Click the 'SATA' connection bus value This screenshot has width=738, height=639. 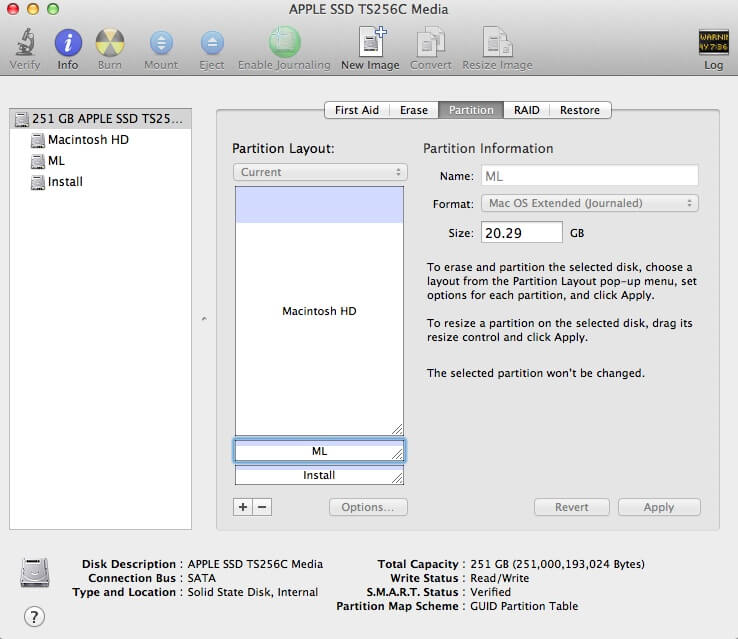(201, 578)
